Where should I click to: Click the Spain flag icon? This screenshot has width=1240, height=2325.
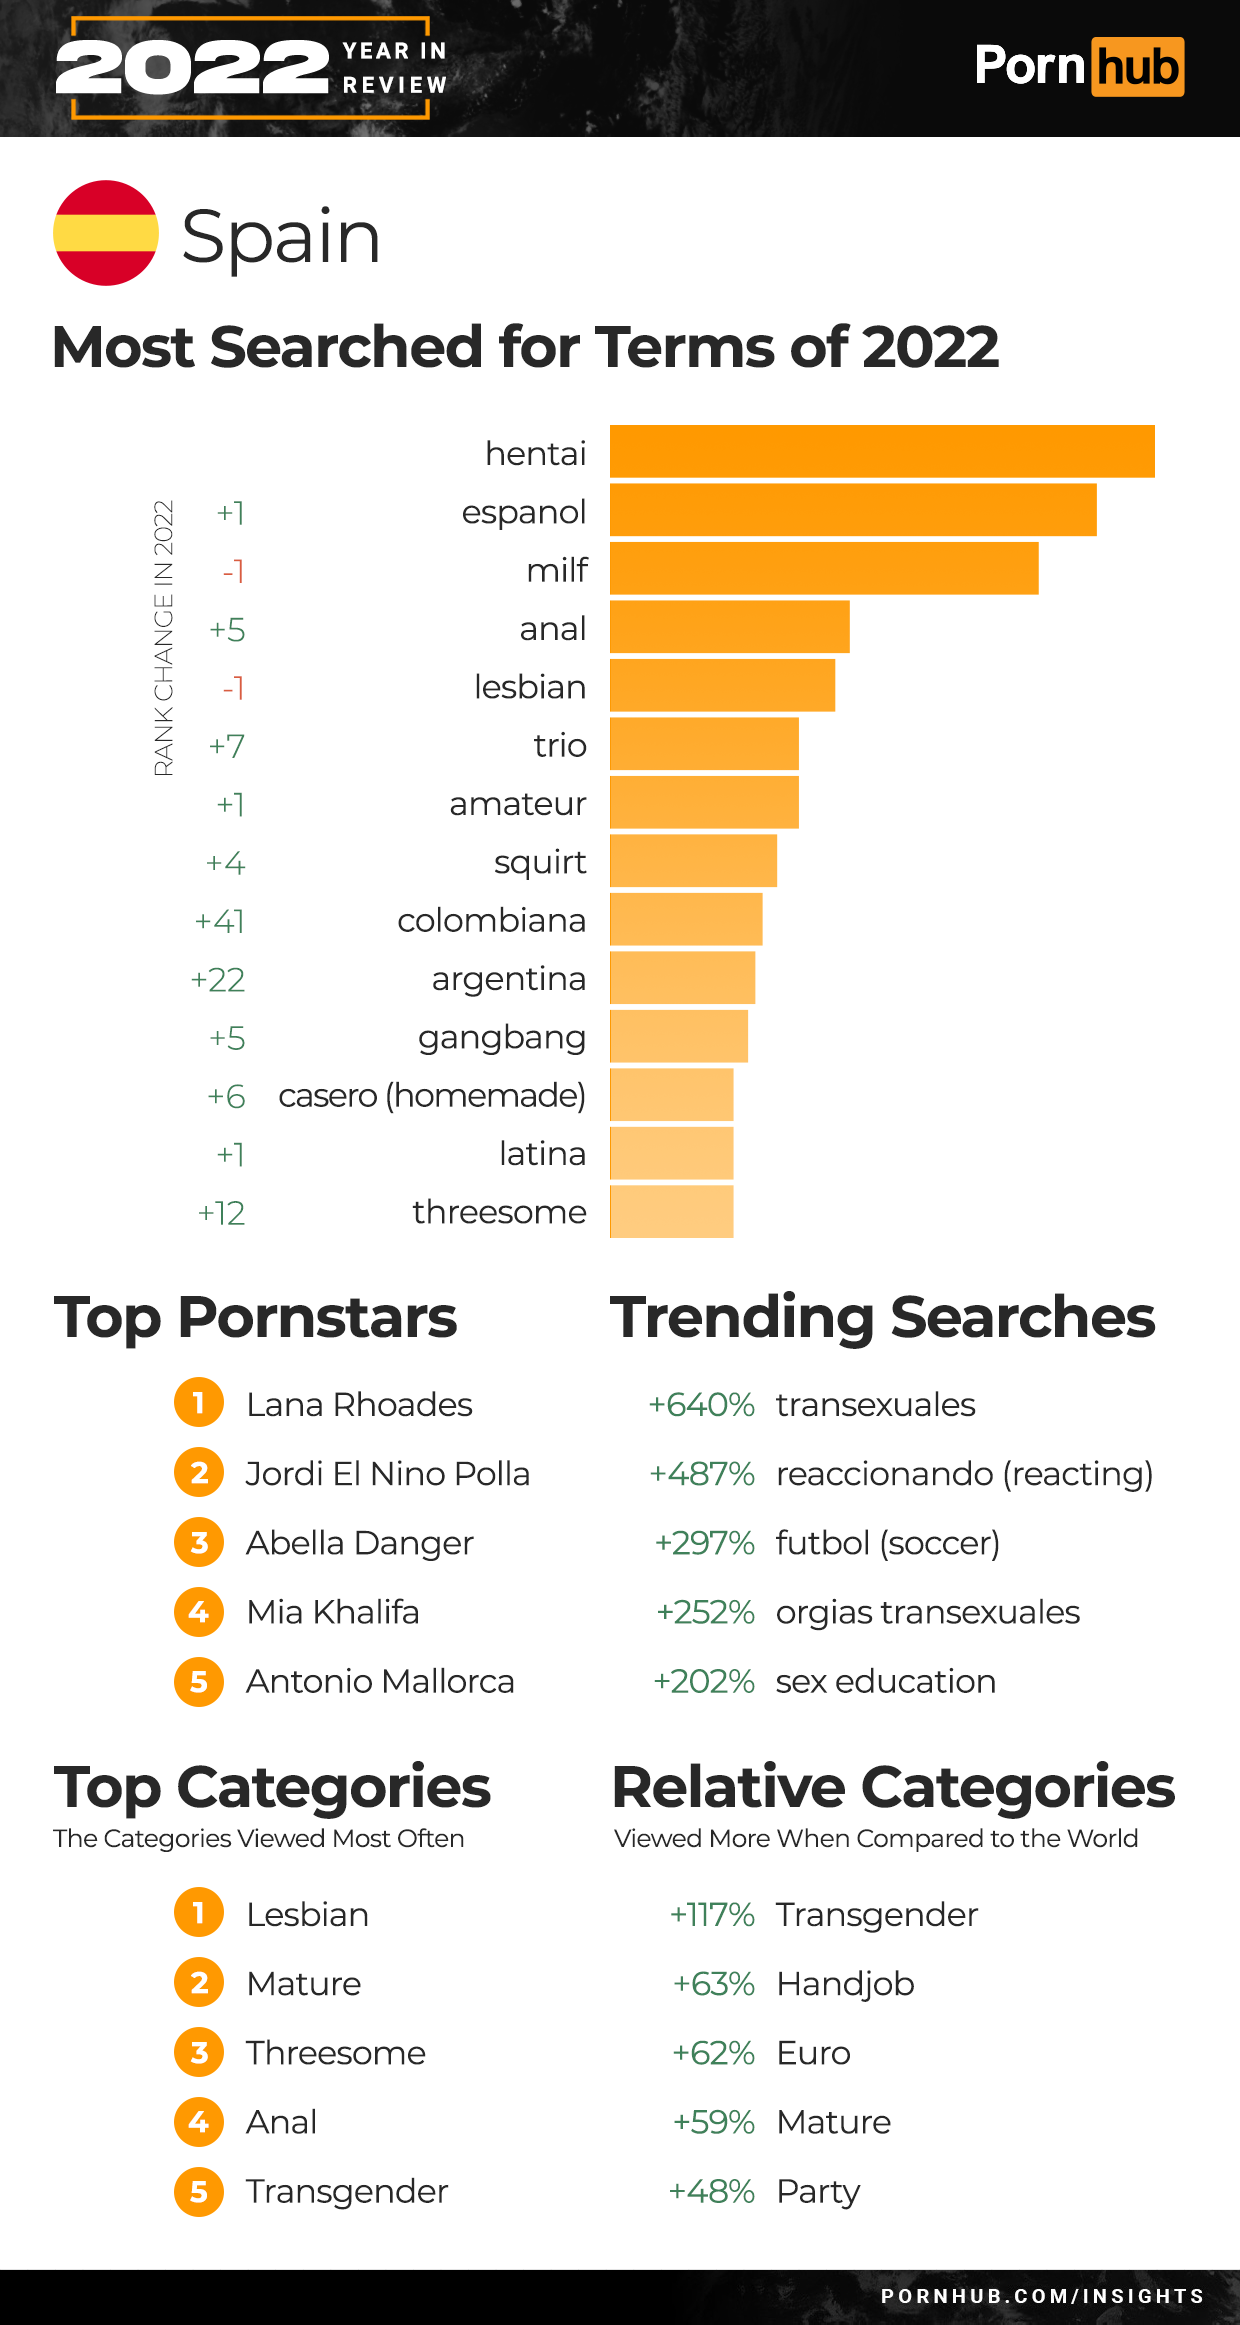click(105, 233)
